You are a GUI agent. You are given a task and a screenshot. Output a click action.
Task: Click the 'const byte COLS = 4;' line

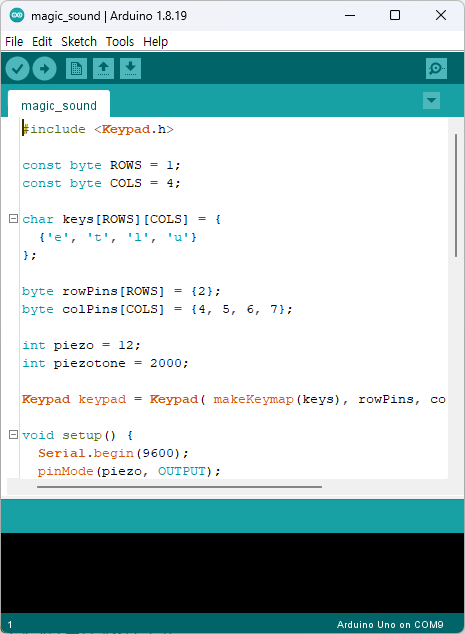pyautogui.click(x=101, y=183)
